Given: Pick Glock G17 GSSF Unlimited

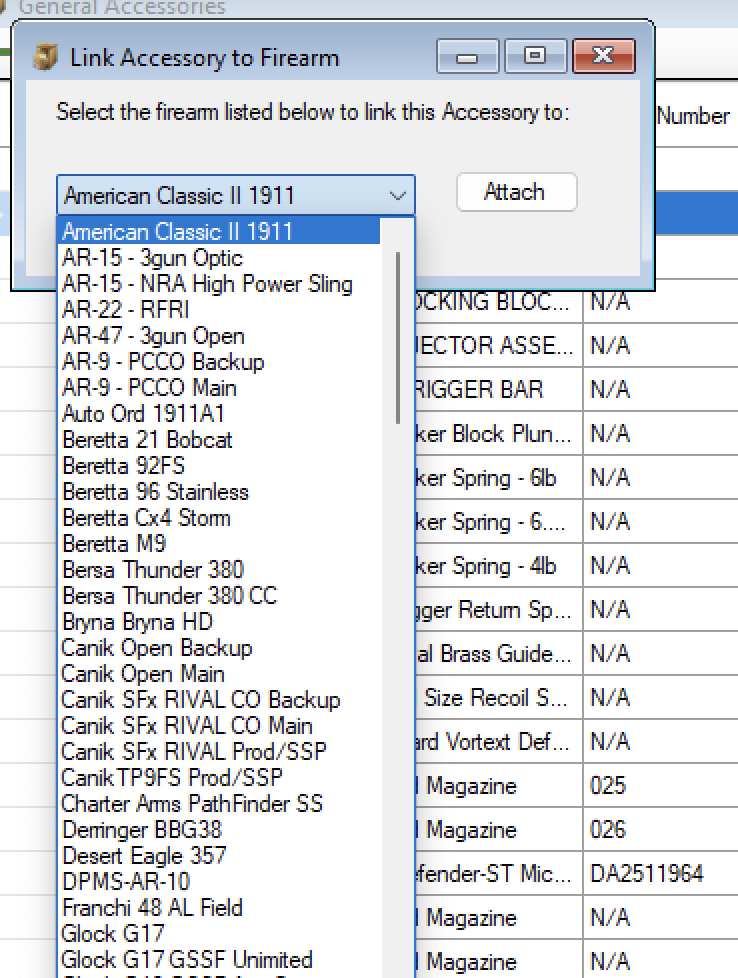Looking at the screenshot, I should tap(219, 959).
